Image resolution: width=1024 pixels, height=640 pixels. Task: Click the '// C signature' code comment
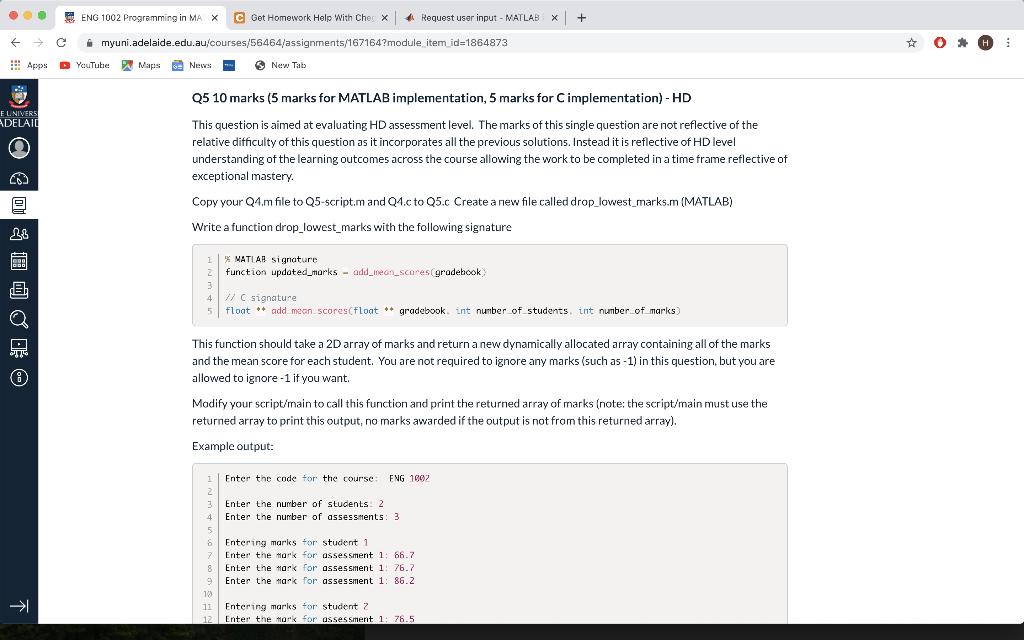coord(261,298)
